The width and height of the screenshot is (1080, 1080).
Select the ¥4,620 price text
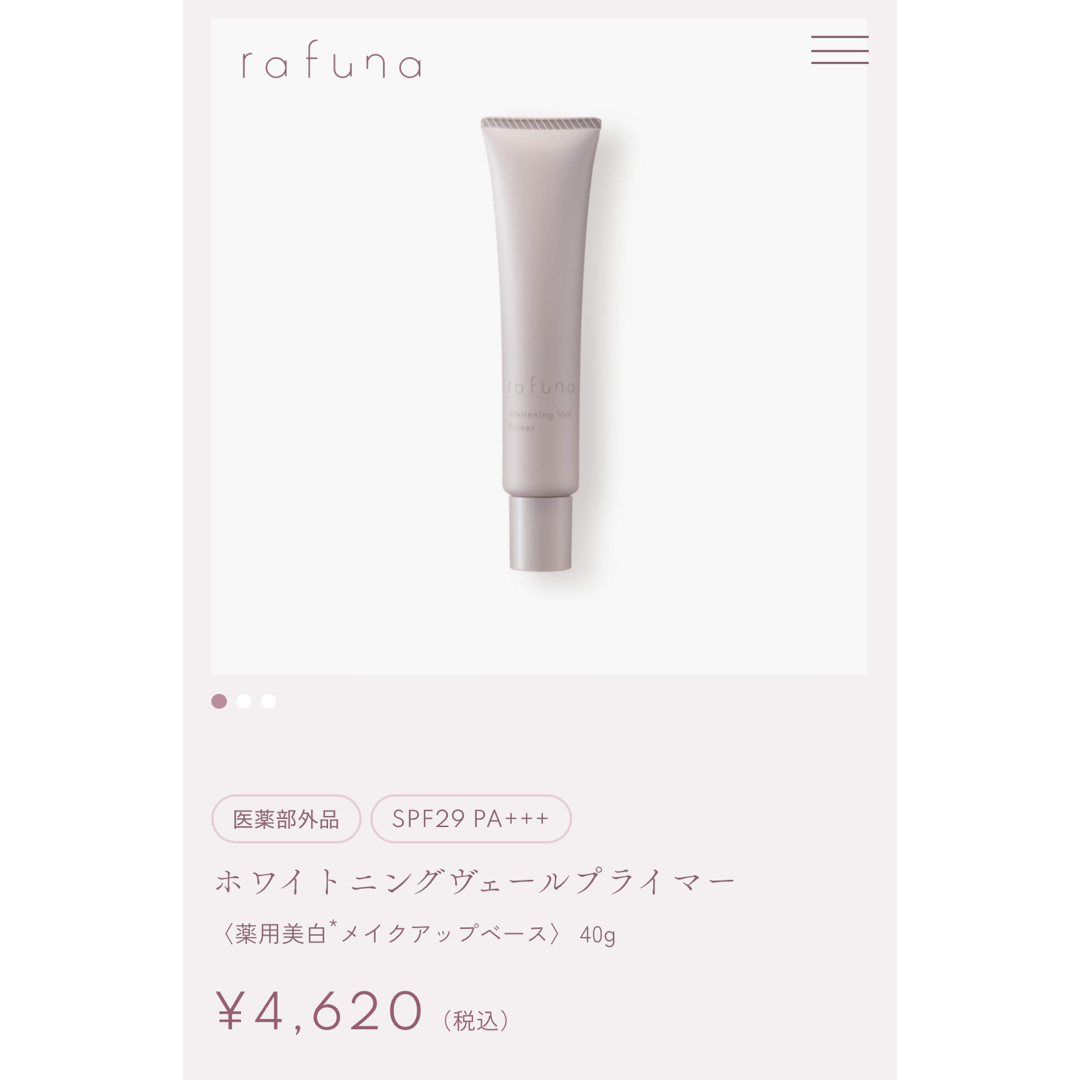click(319, 1010)
